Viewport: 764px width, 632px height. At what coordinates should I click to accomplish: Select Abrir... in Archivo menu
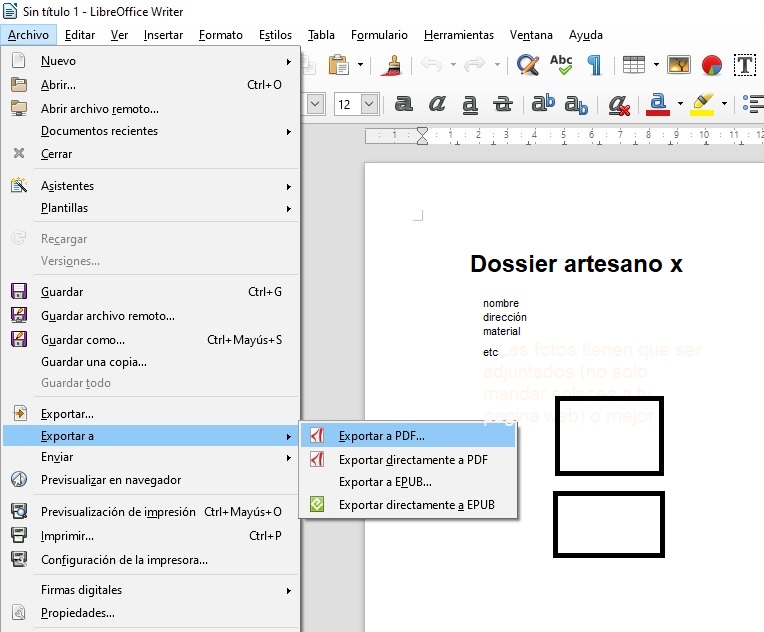151,85
